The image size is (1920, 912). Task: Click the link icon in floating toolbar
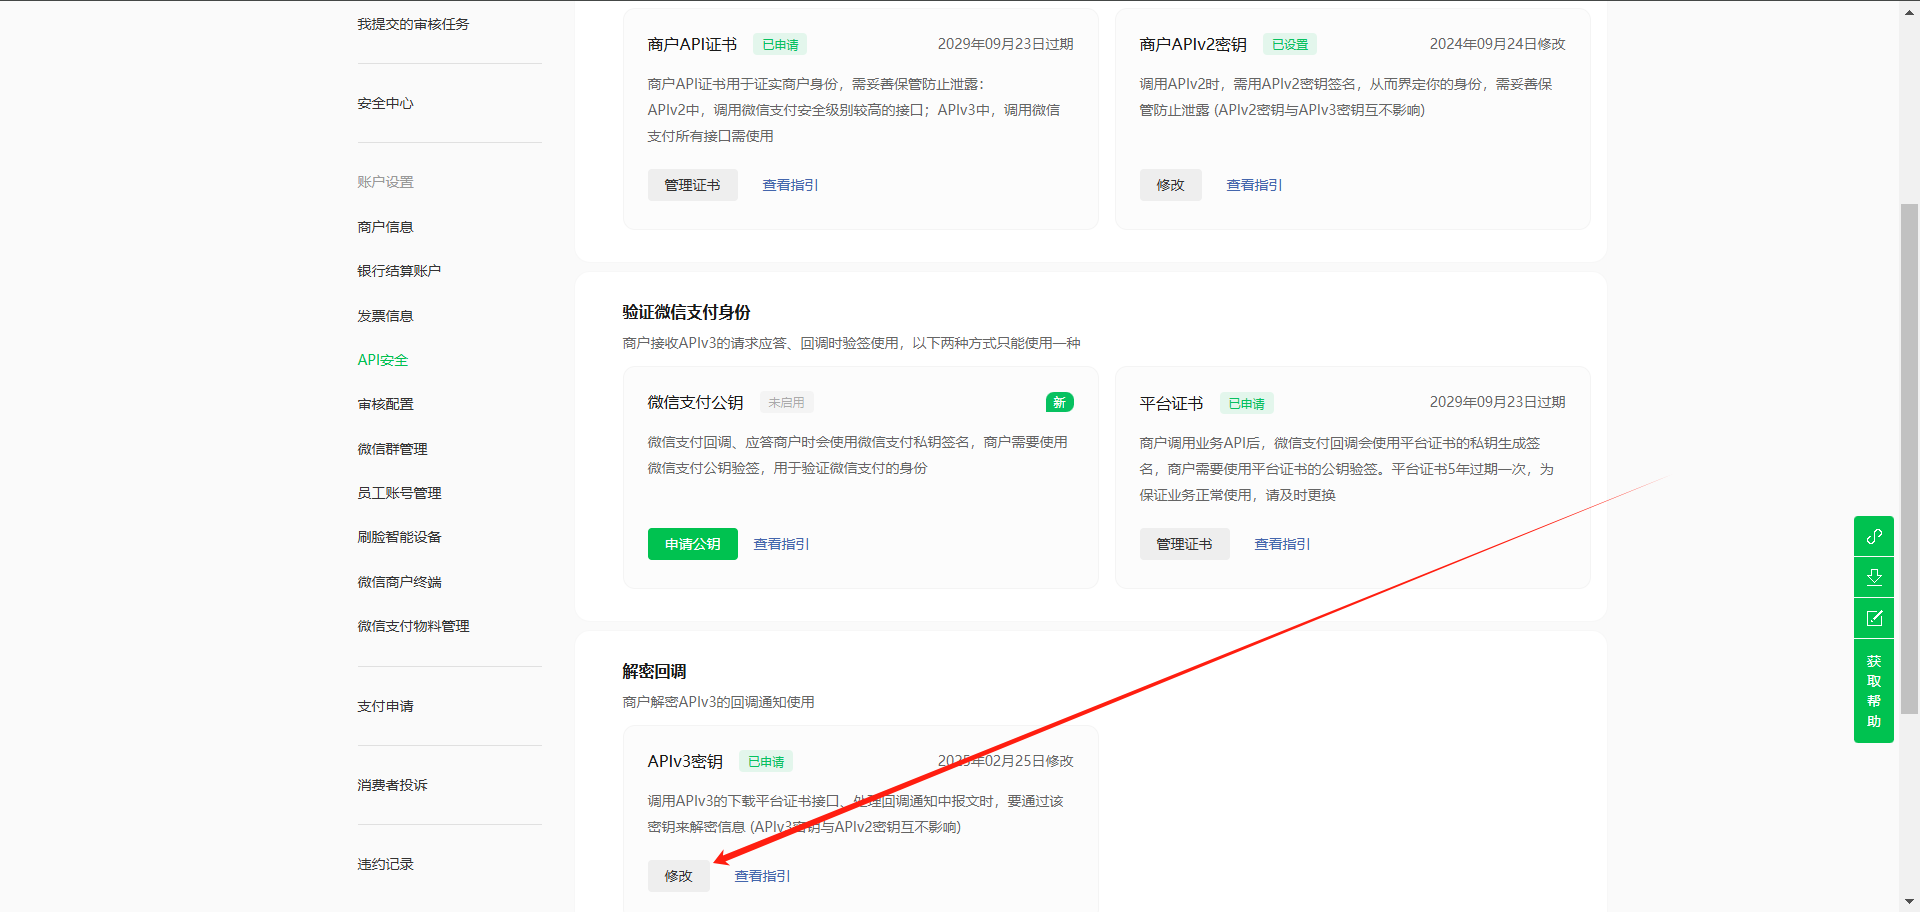point(1873,536)
